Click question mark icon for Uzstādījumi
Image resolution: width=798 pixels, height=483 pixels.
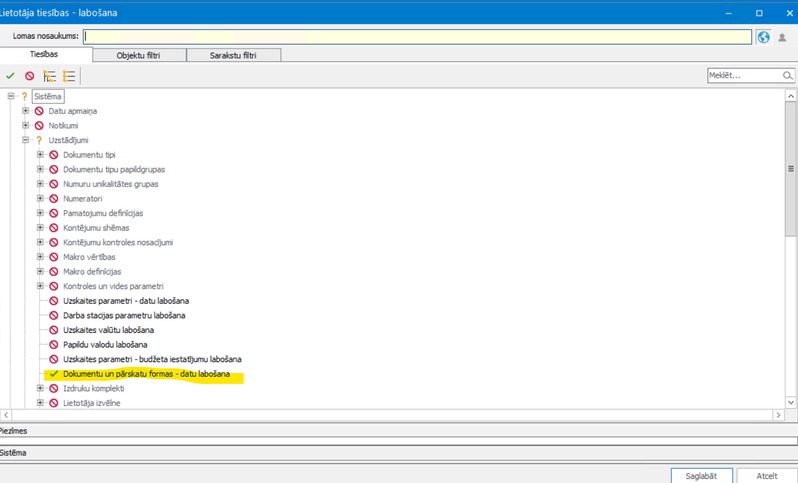[x=39, y=140]
